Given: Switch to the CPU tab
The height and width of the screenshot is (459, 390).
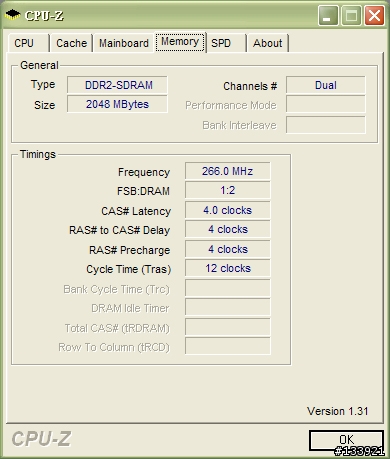Looking at the screenshot, I should (29, 43).
